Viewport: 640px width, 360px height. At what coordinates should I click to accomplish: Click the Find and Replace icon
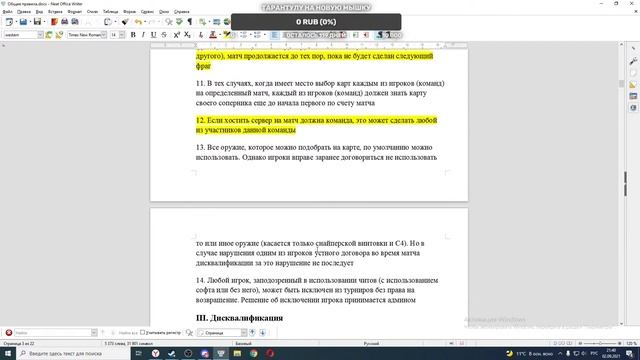click(x=169, y=22)
